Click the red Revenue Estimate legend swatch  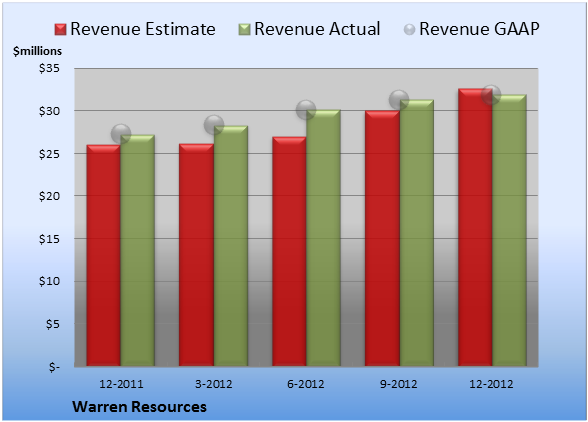pos(60,29)
